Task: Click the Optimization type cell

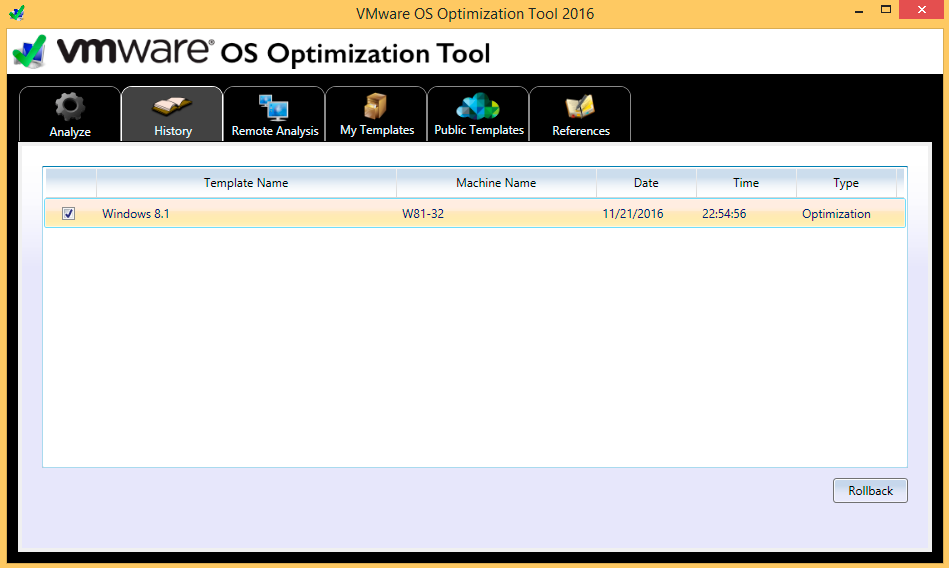Action: click(x=836, y=214)
